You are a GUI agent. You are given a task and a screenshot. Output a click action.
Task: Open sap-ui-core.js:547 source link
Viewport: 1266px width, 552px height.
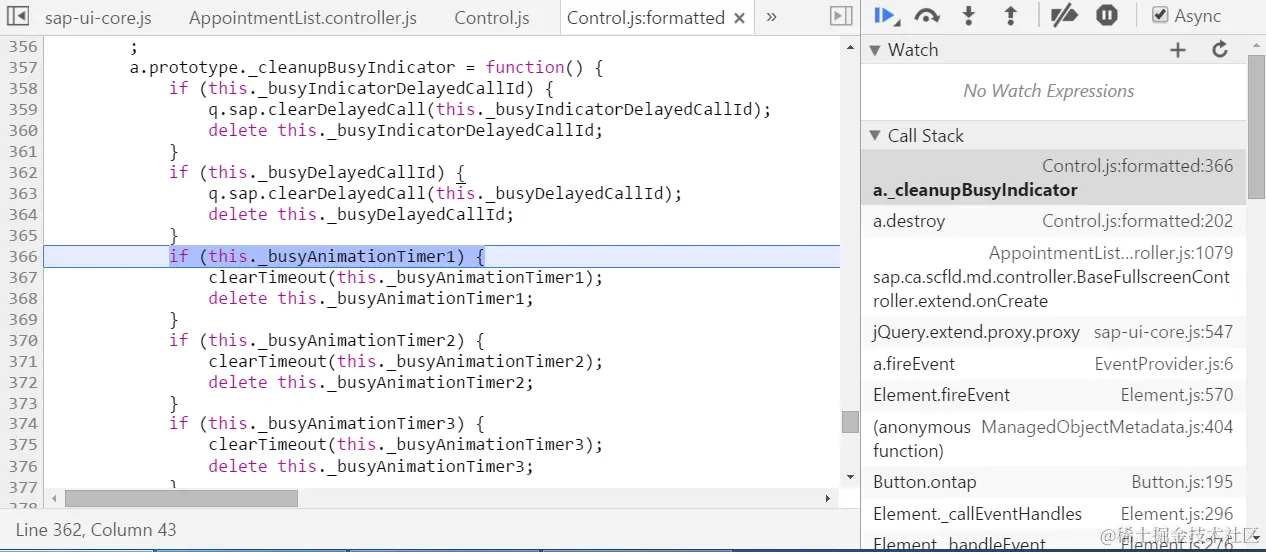pyautogui.click(x=1163, y=332)
